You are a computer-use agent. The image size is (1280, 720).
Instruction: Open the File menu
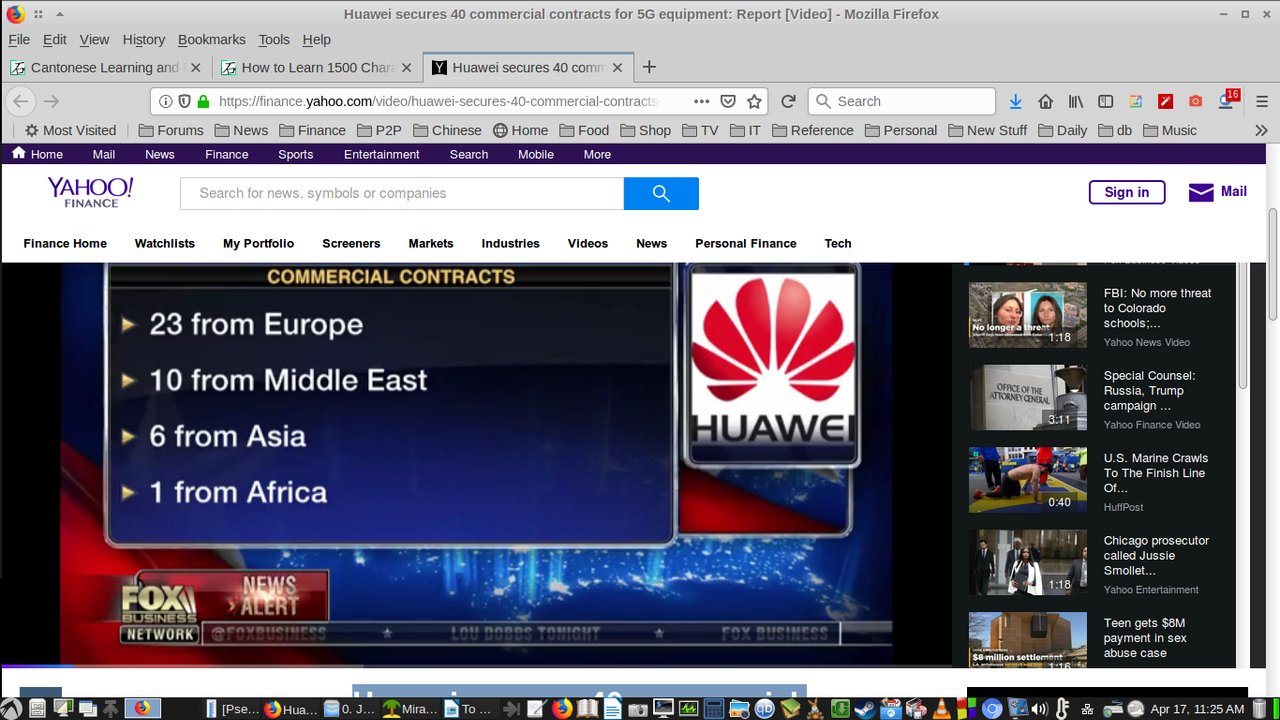tap(19, 39)
